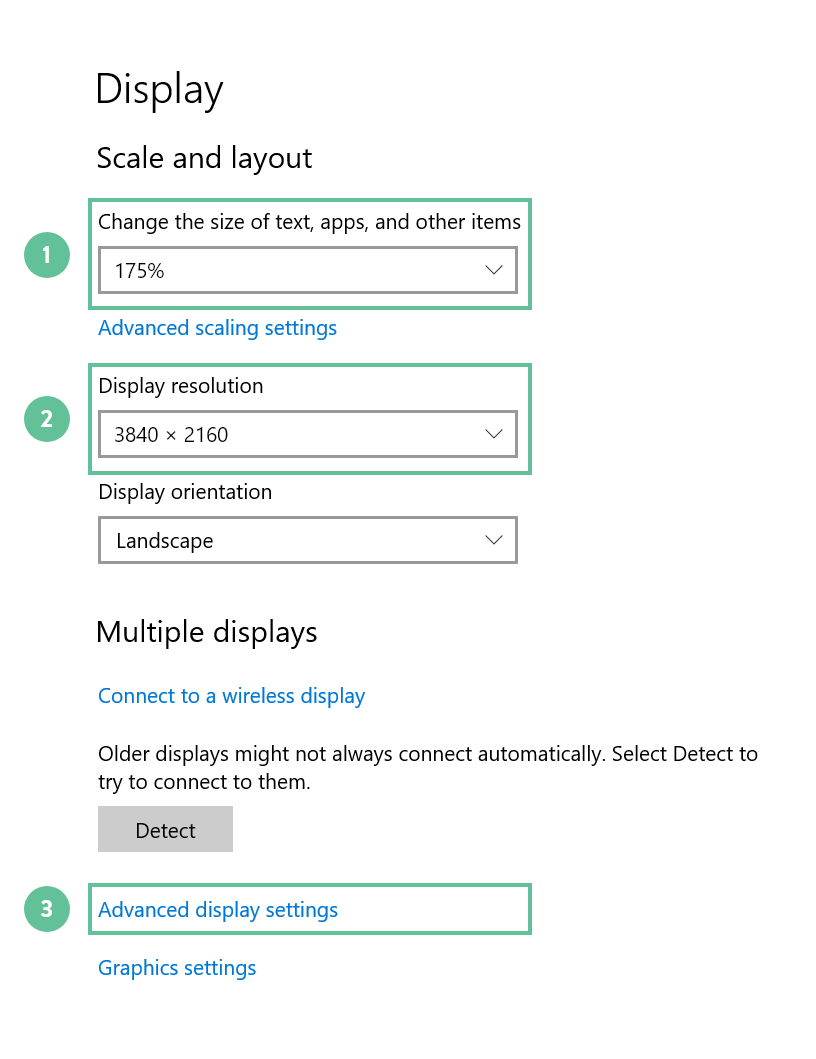Click the green badge numbered 2
This screenshot has width=816, height=1059.
click(x=46, y=419)
